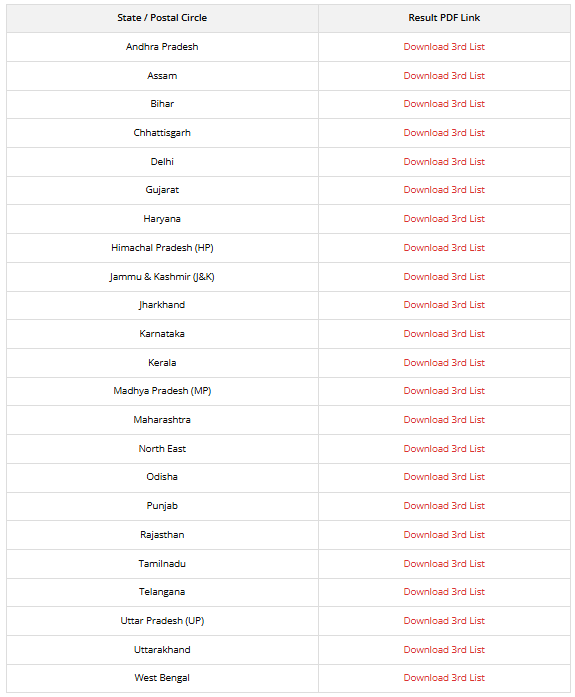Open the Chhattisgarh 3rd list PDF link
The height and width of the screenshot is (697, 575).
click(x=444, y=132)
